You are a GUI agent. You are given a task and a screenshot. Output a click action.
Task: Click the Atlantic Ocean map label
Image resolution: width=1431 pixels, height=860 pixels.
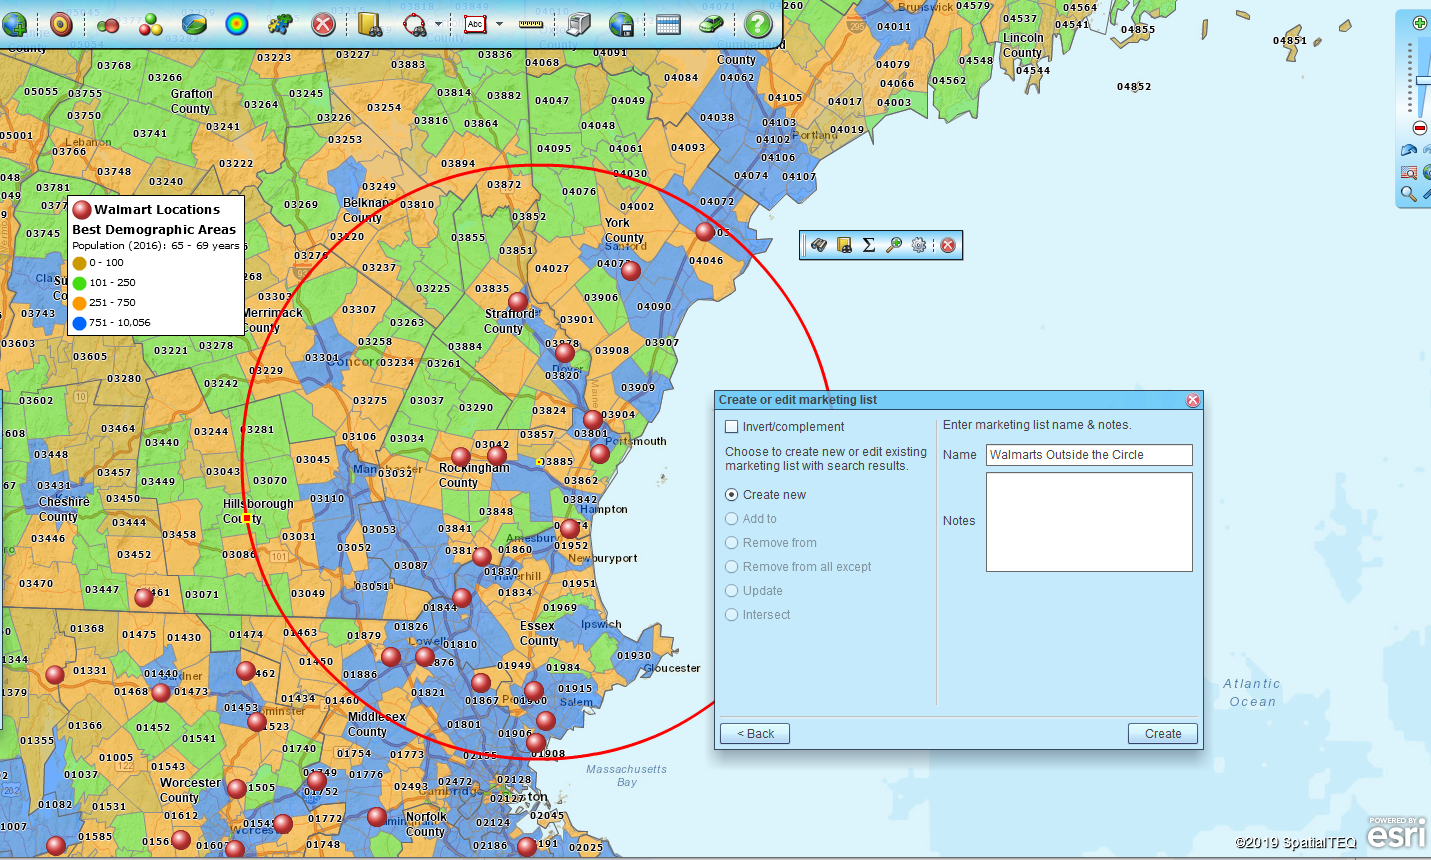point(1252,693)
